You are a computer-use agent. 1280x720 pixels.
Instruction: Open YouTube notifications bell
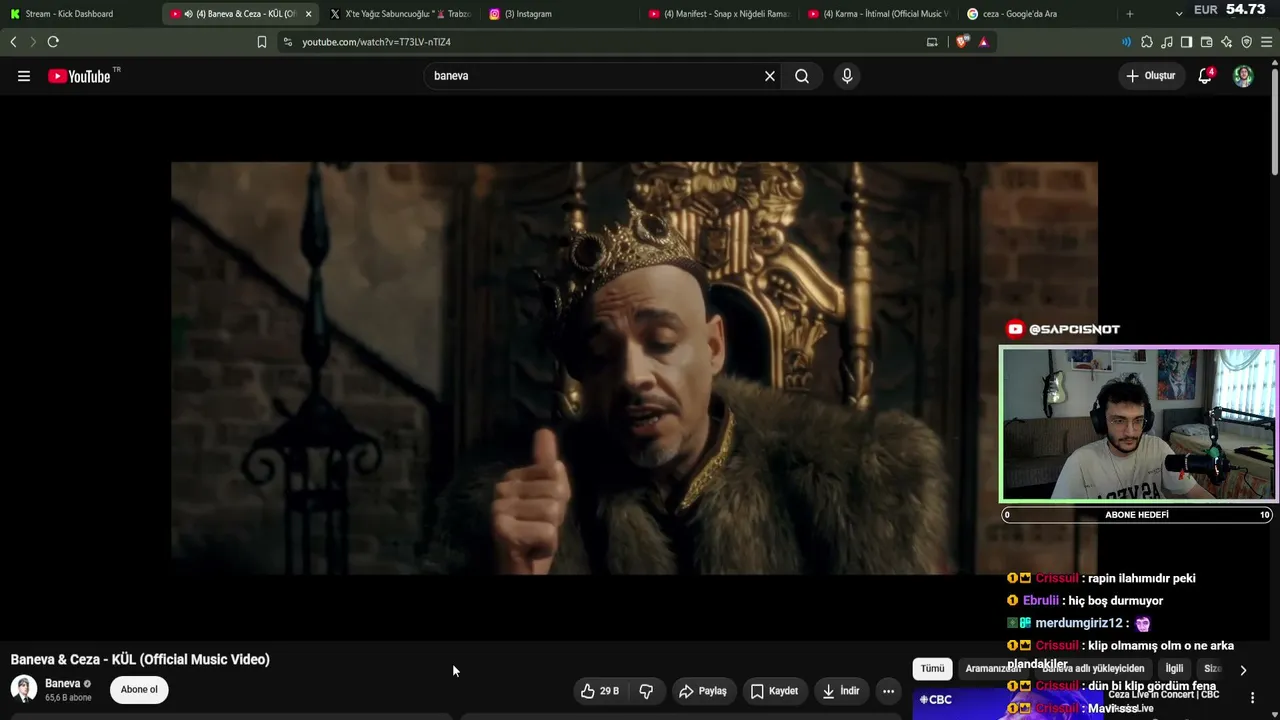1205,76
